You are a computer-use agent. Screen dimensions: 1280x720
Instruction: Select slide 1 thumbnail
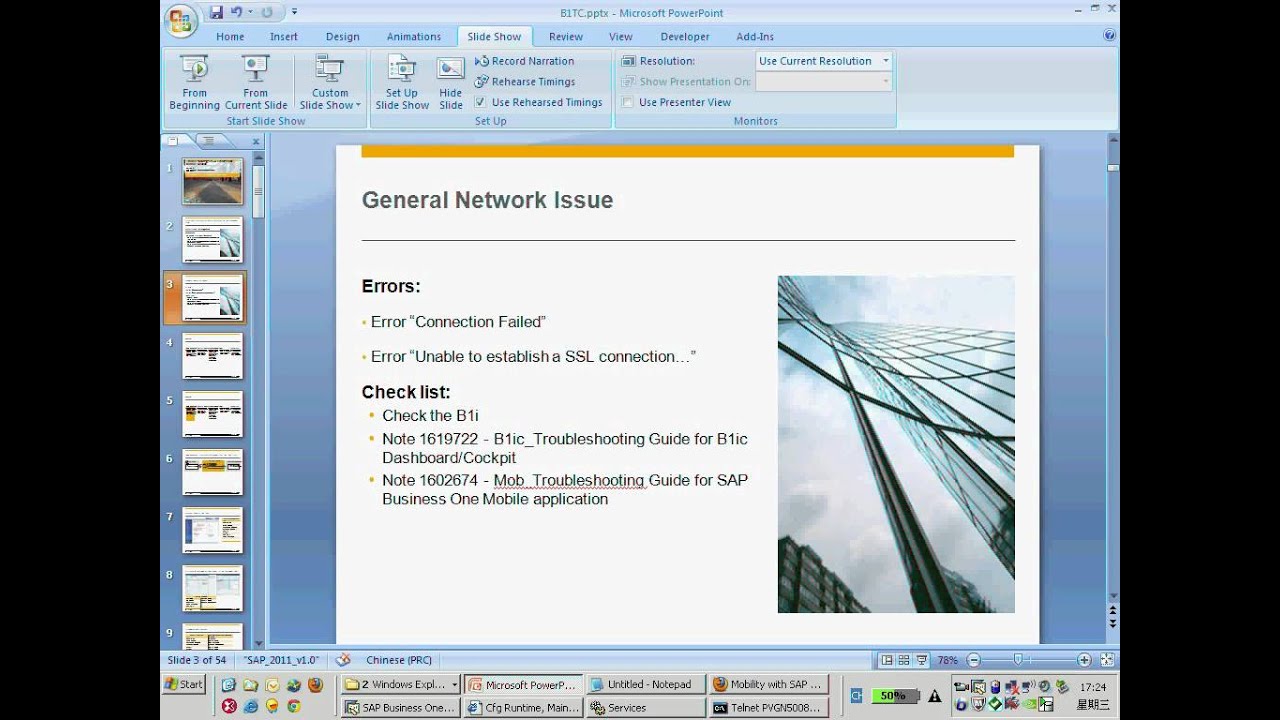[x=212, y=181]
